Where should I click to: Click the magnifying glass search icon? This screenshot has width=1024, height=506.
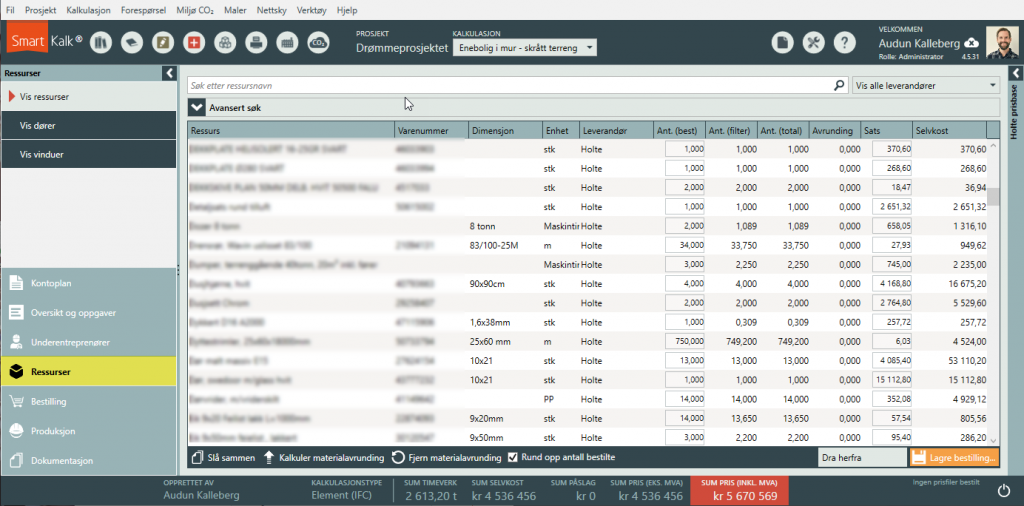(x=840, y=86)
